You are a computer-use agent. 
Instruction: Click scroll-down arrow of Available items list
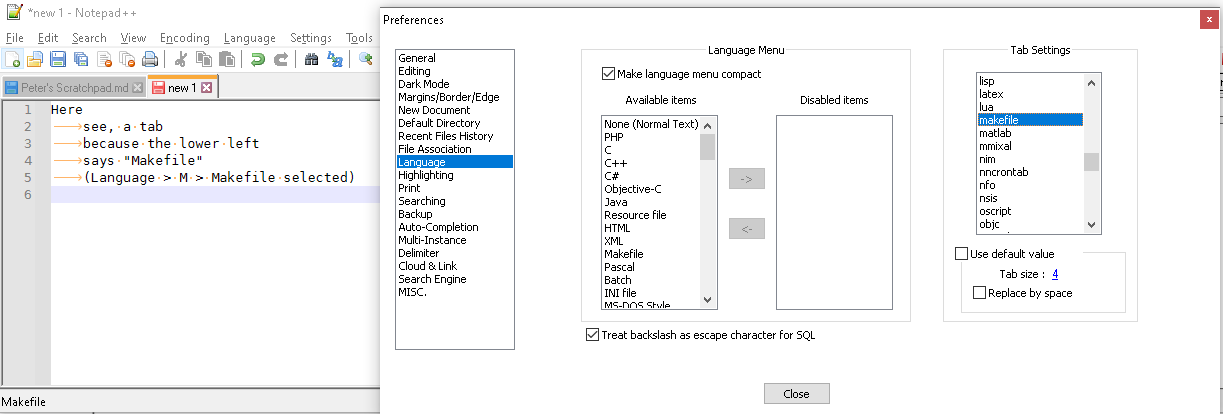(708, 300)
